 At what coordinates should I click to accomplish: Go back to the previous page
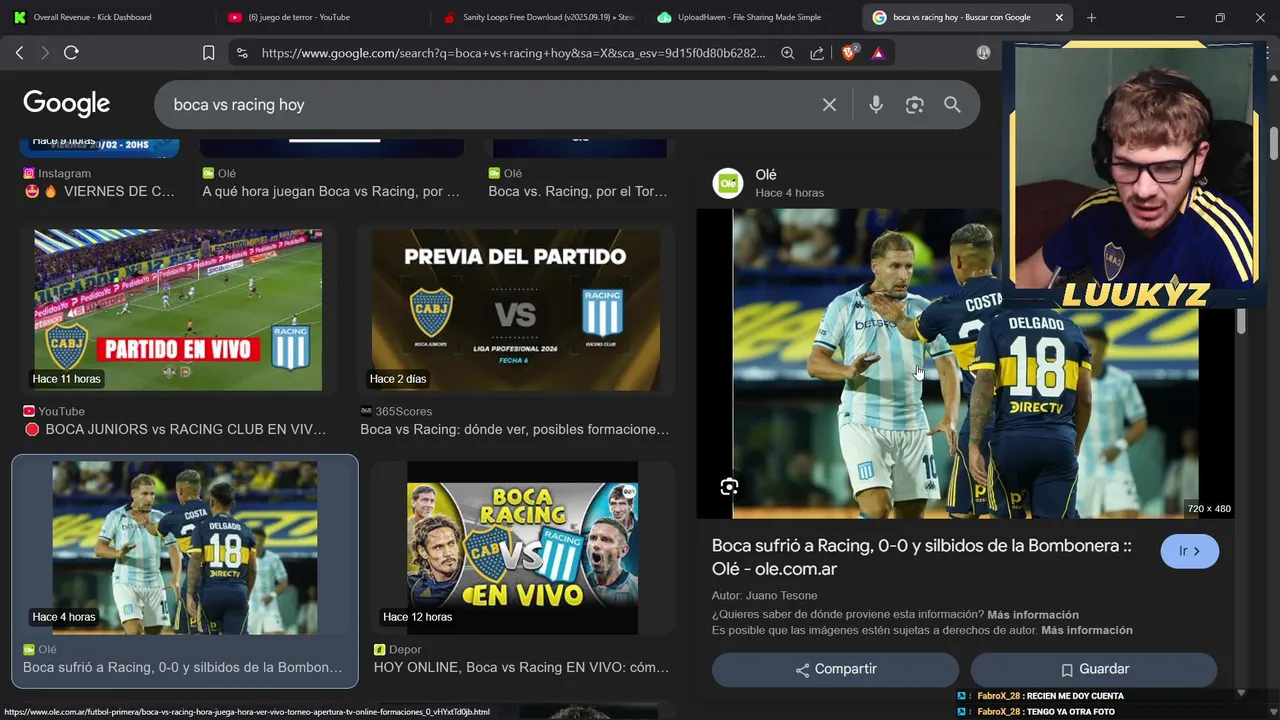pos(19,53)
